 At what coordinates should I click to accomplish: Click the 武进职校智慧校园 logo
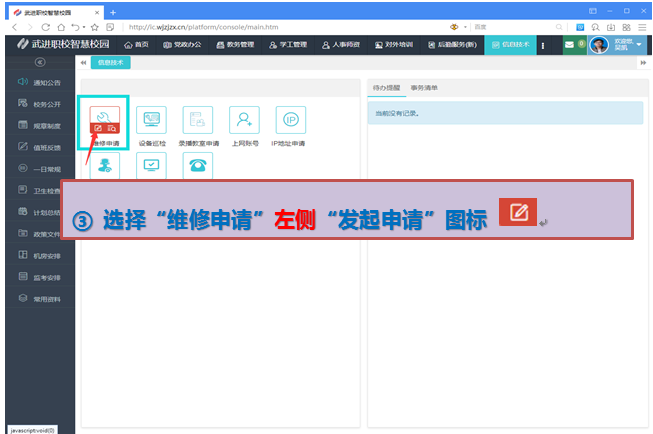coord(63,44)
